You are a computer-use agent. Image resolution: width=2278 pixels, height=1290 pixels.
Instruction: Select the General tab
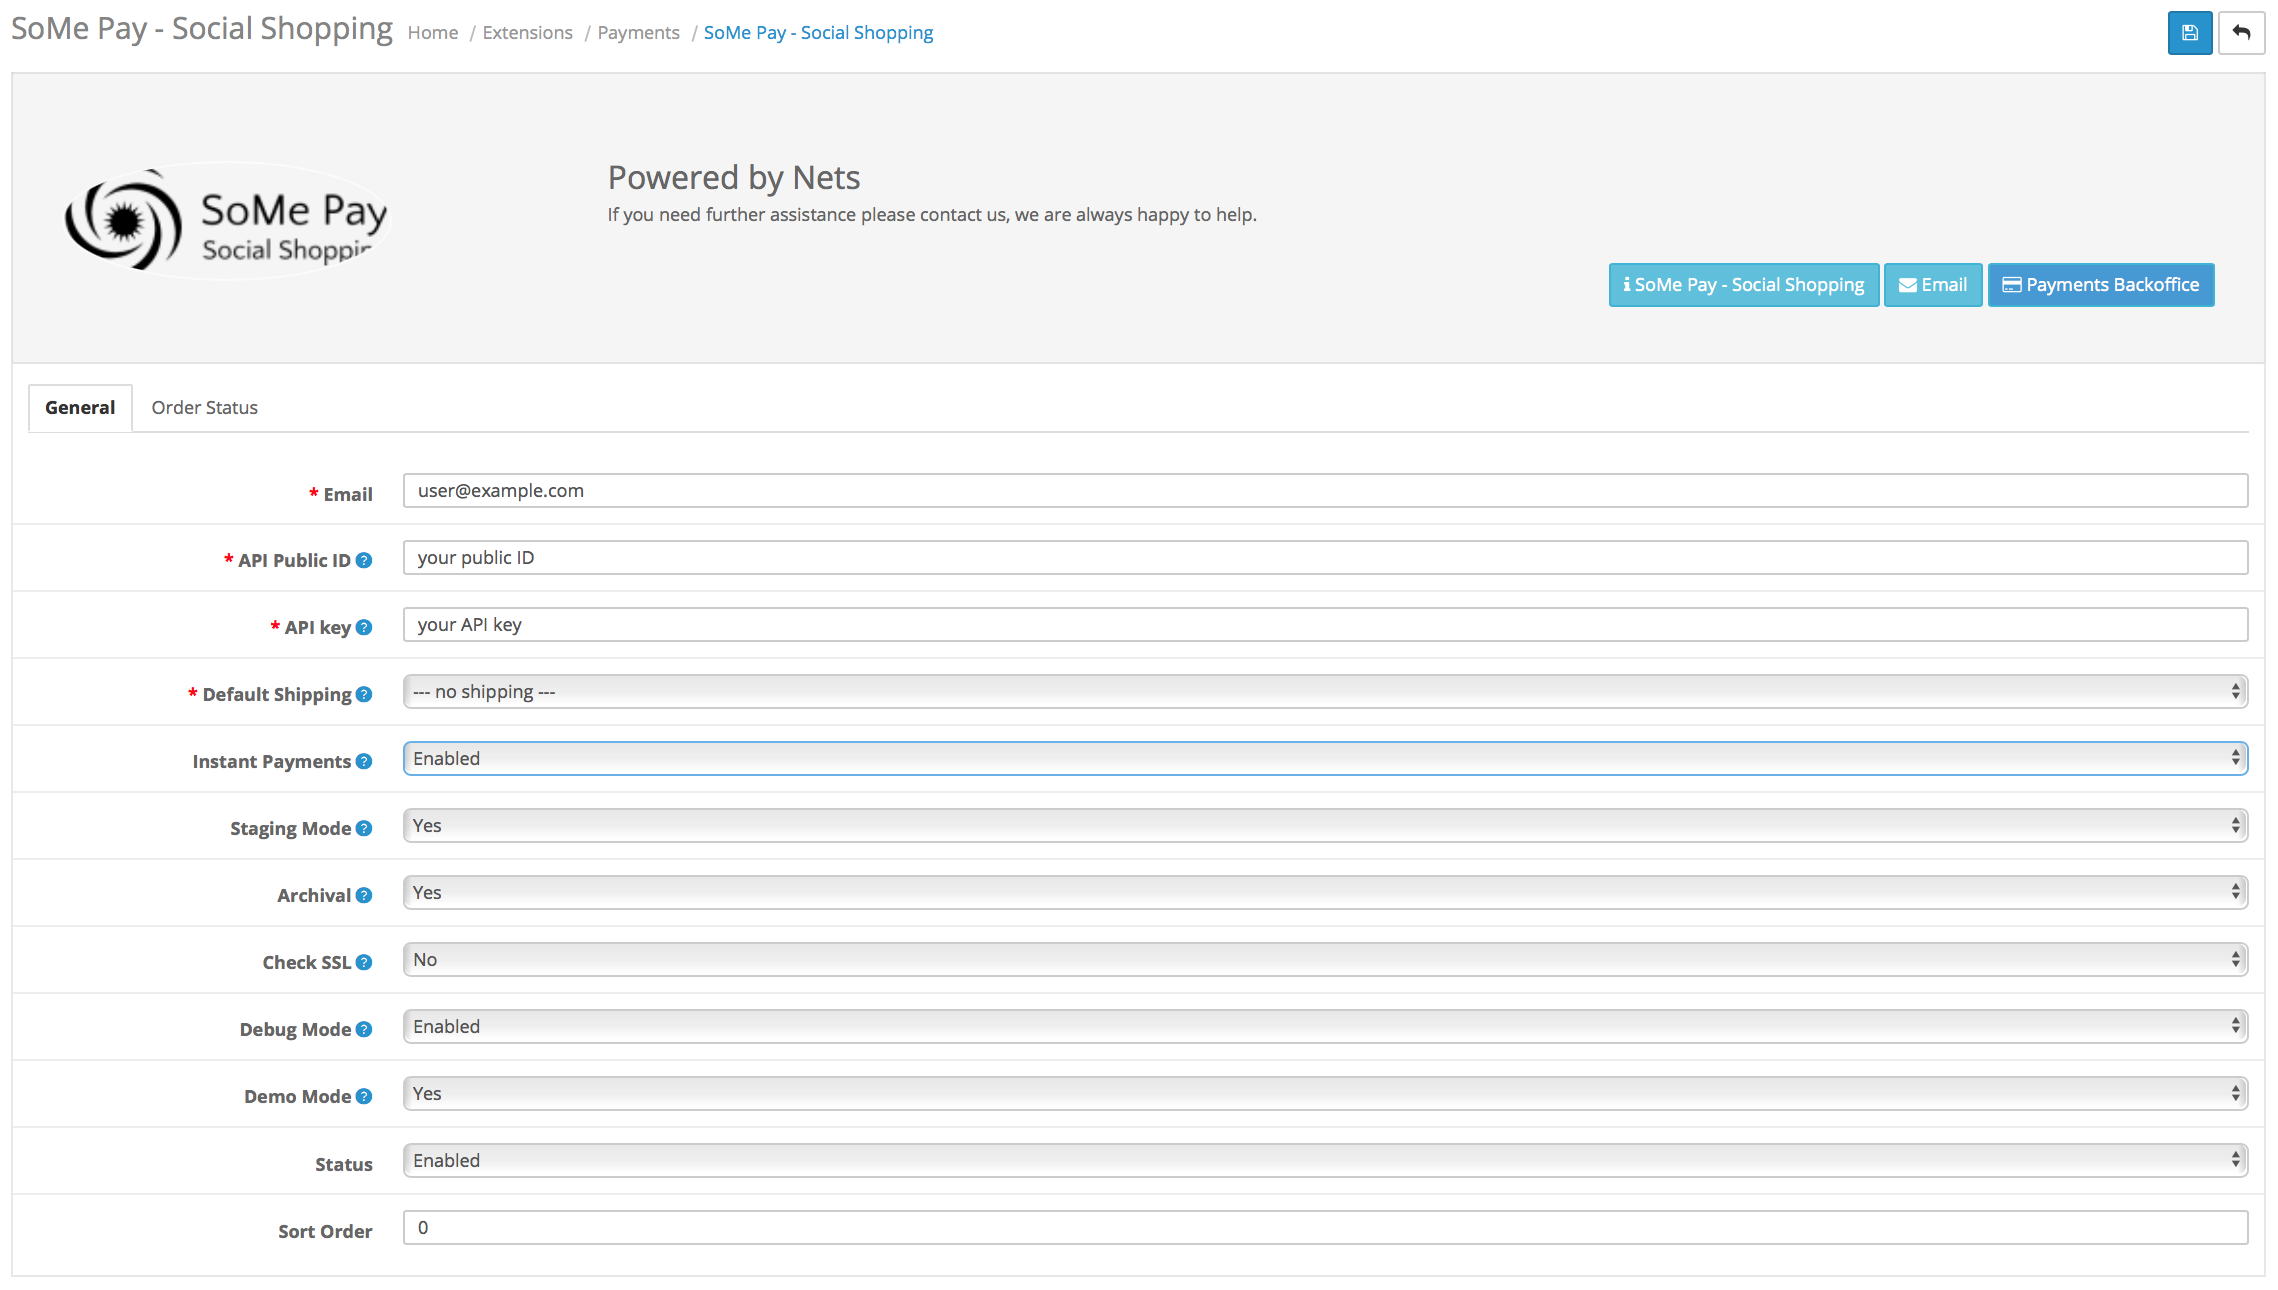(80, 407)
